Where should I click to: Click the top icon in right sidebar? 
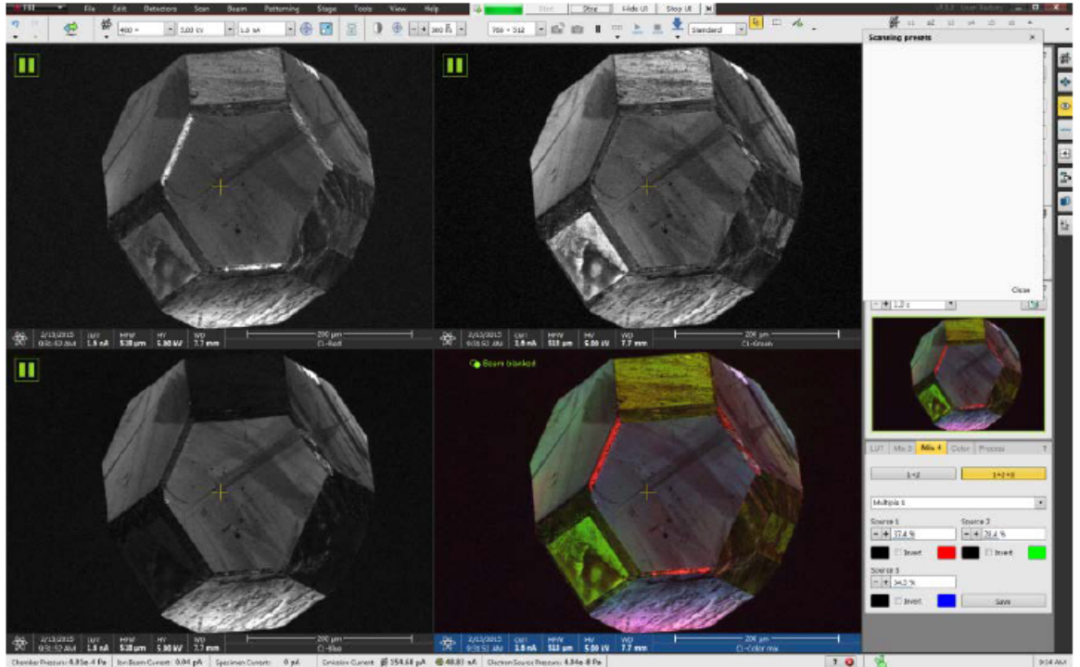1065,59
